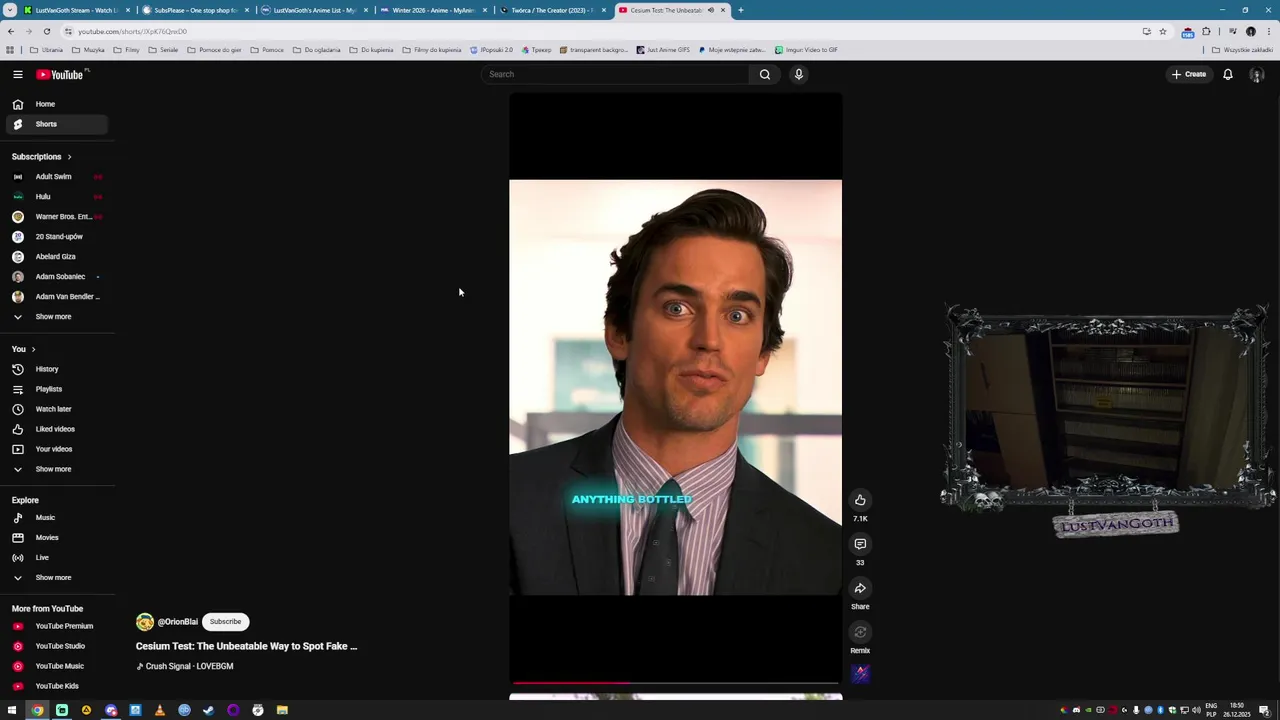Click the Create button
1280x720 pixels.
click(x=1189, y=74)
